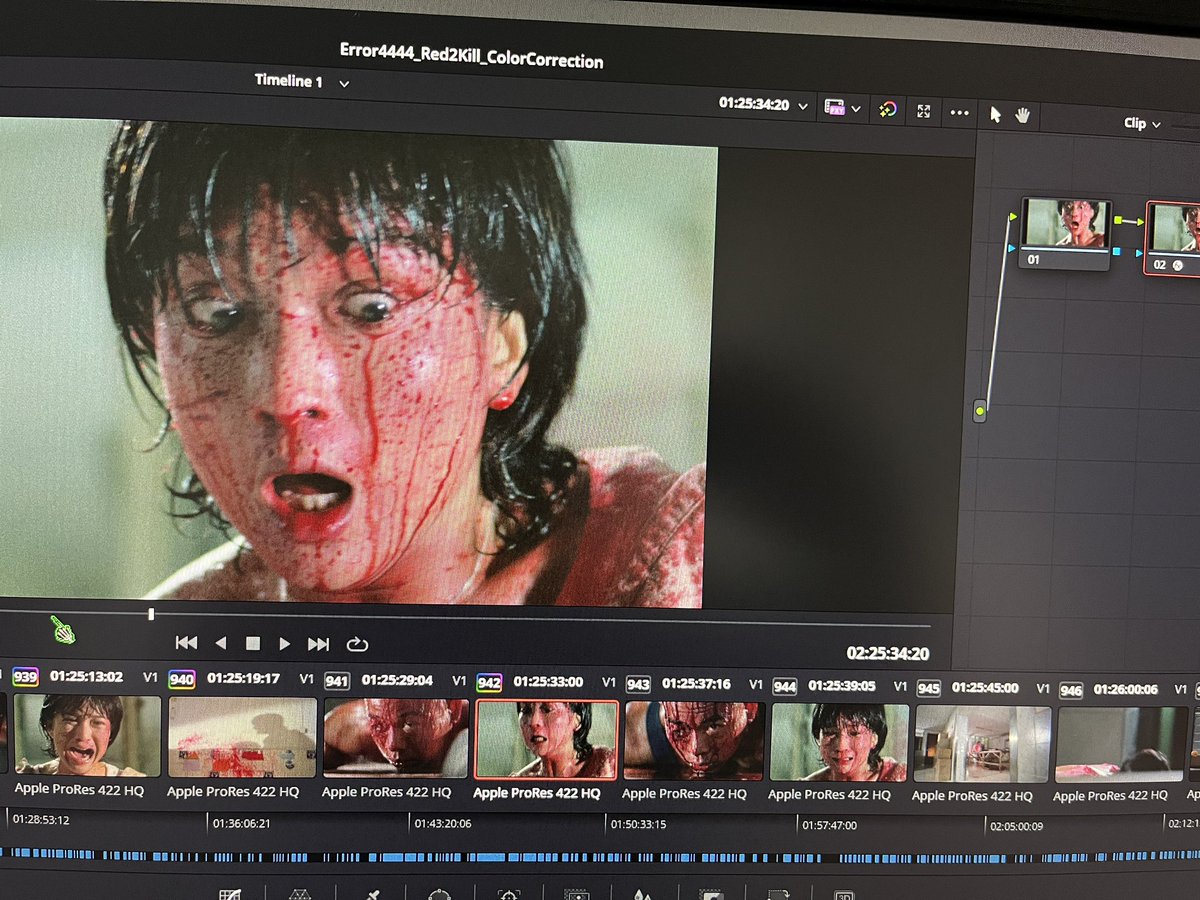Screen dimensions: 1200x900
Task: Click mini timeline ruler mark 02:05:00:09
Action: point(1016,828)
